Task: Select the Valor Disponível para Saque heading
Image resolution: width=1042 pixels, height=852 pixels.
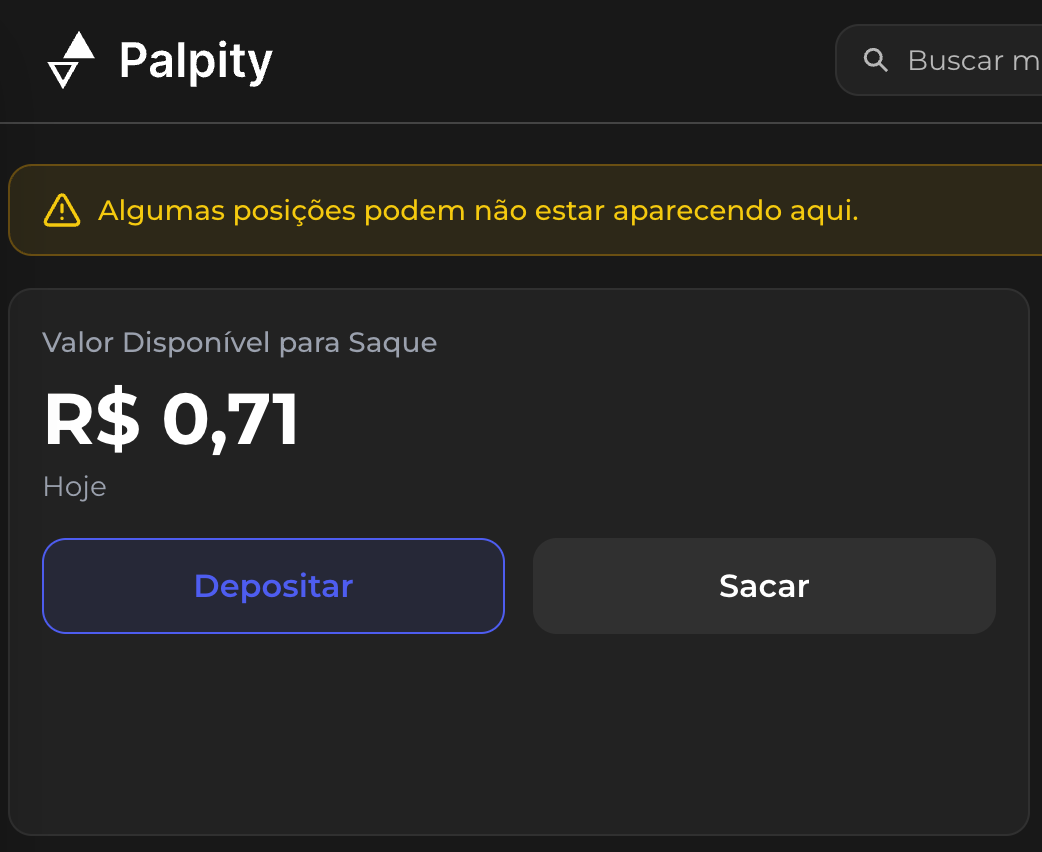Action: tap(240, 342)
